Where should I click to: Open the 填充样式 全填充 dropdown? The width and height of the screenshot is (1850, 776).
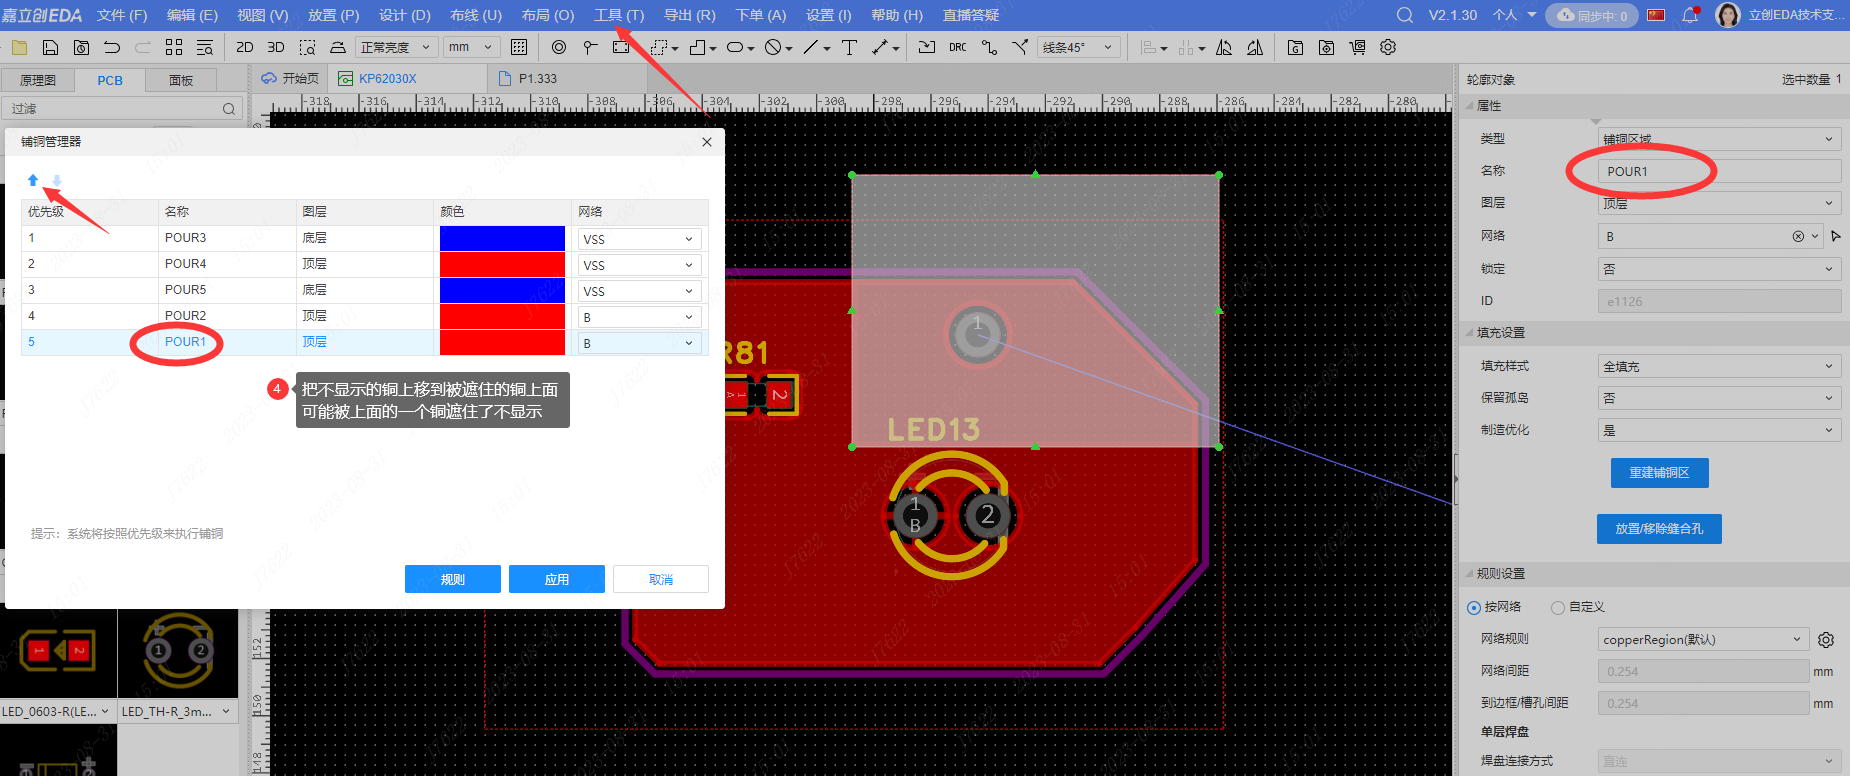tap(1719, 366)
